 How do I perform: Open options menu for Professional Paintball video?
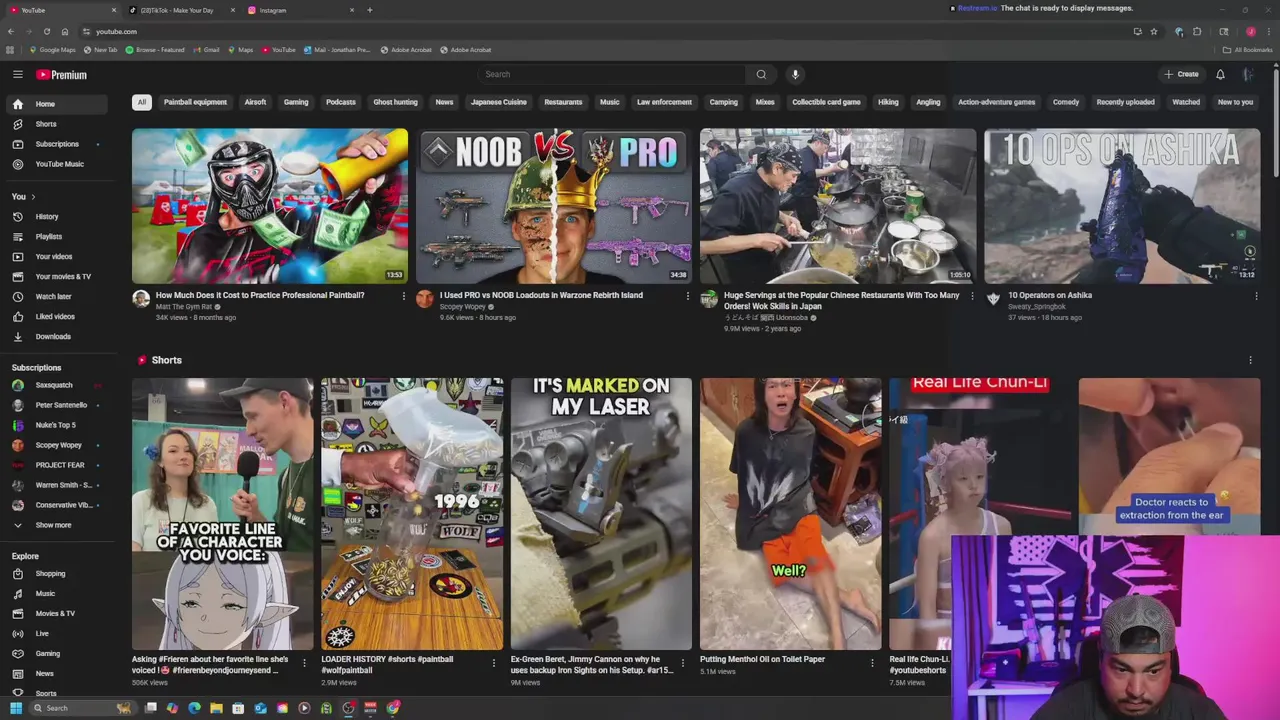tap(404, 296)
